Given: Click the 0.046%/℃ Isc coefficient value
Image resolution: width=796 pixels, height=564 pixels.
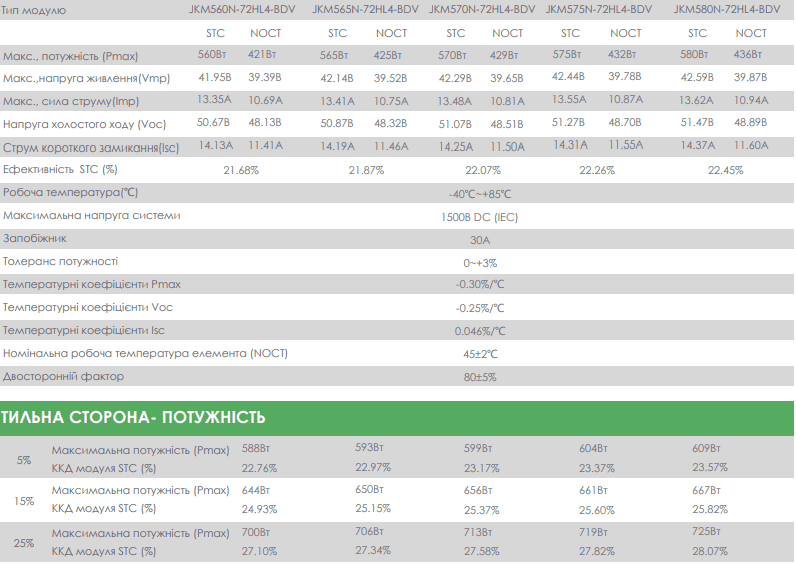Looking at the screenshot, I should pos(479,331).
